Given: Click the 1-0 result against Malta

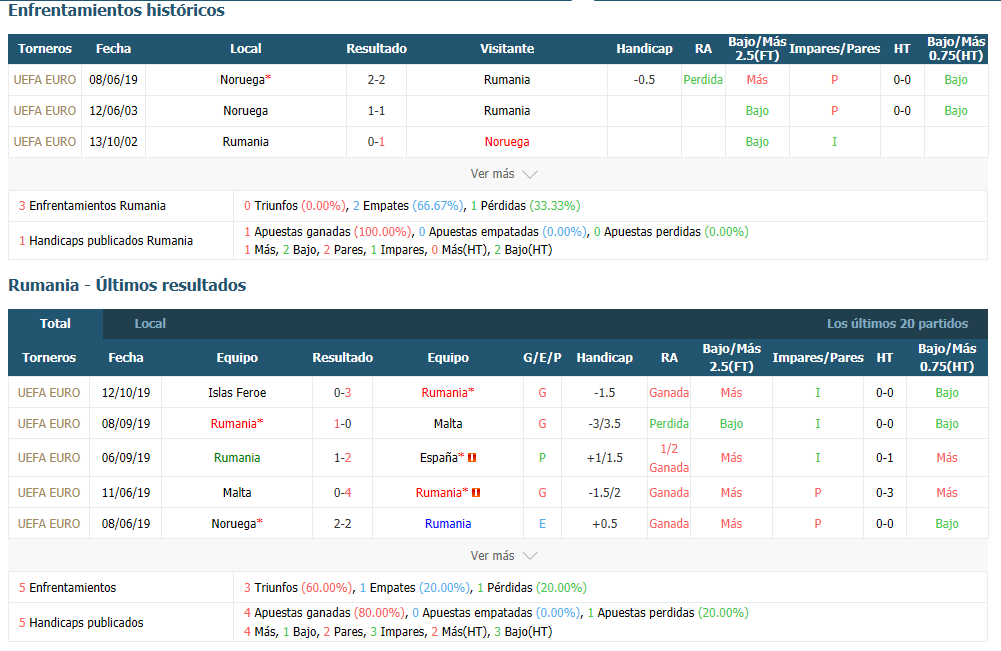Looking at the screenshot, I should pos(342,424).
